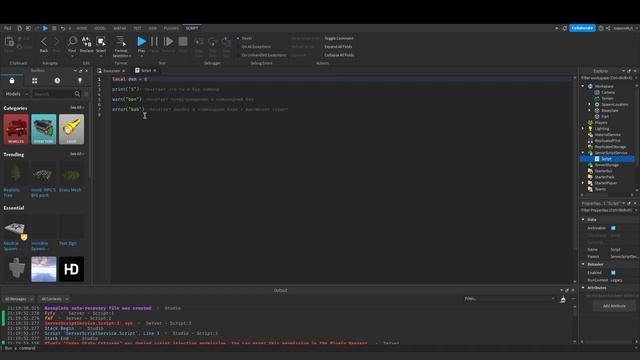The image size is (640, 360).
Task: Click the Add Attribute button
Action: [614, 306]
